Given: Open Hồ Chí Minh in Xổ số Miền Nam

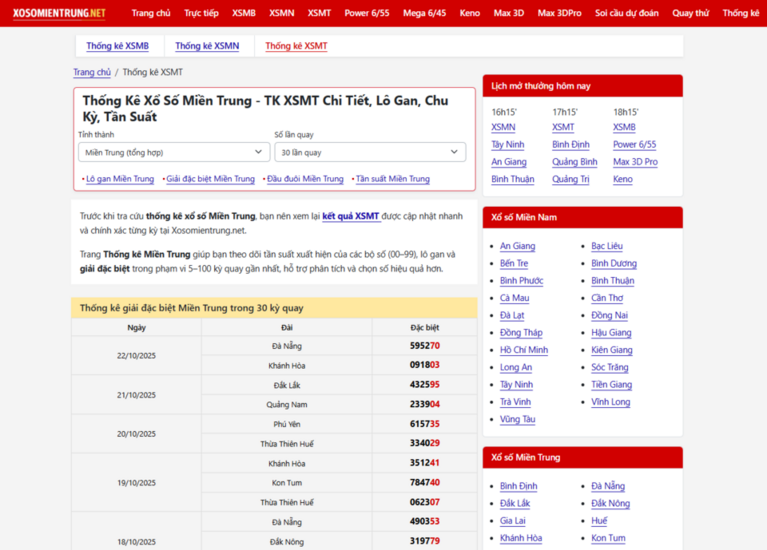Looking at the screenshot, I should (x=523, y=350).
